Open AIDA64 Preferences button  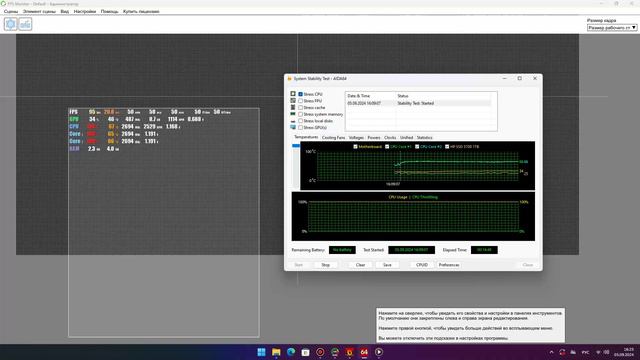click(449, 265)
